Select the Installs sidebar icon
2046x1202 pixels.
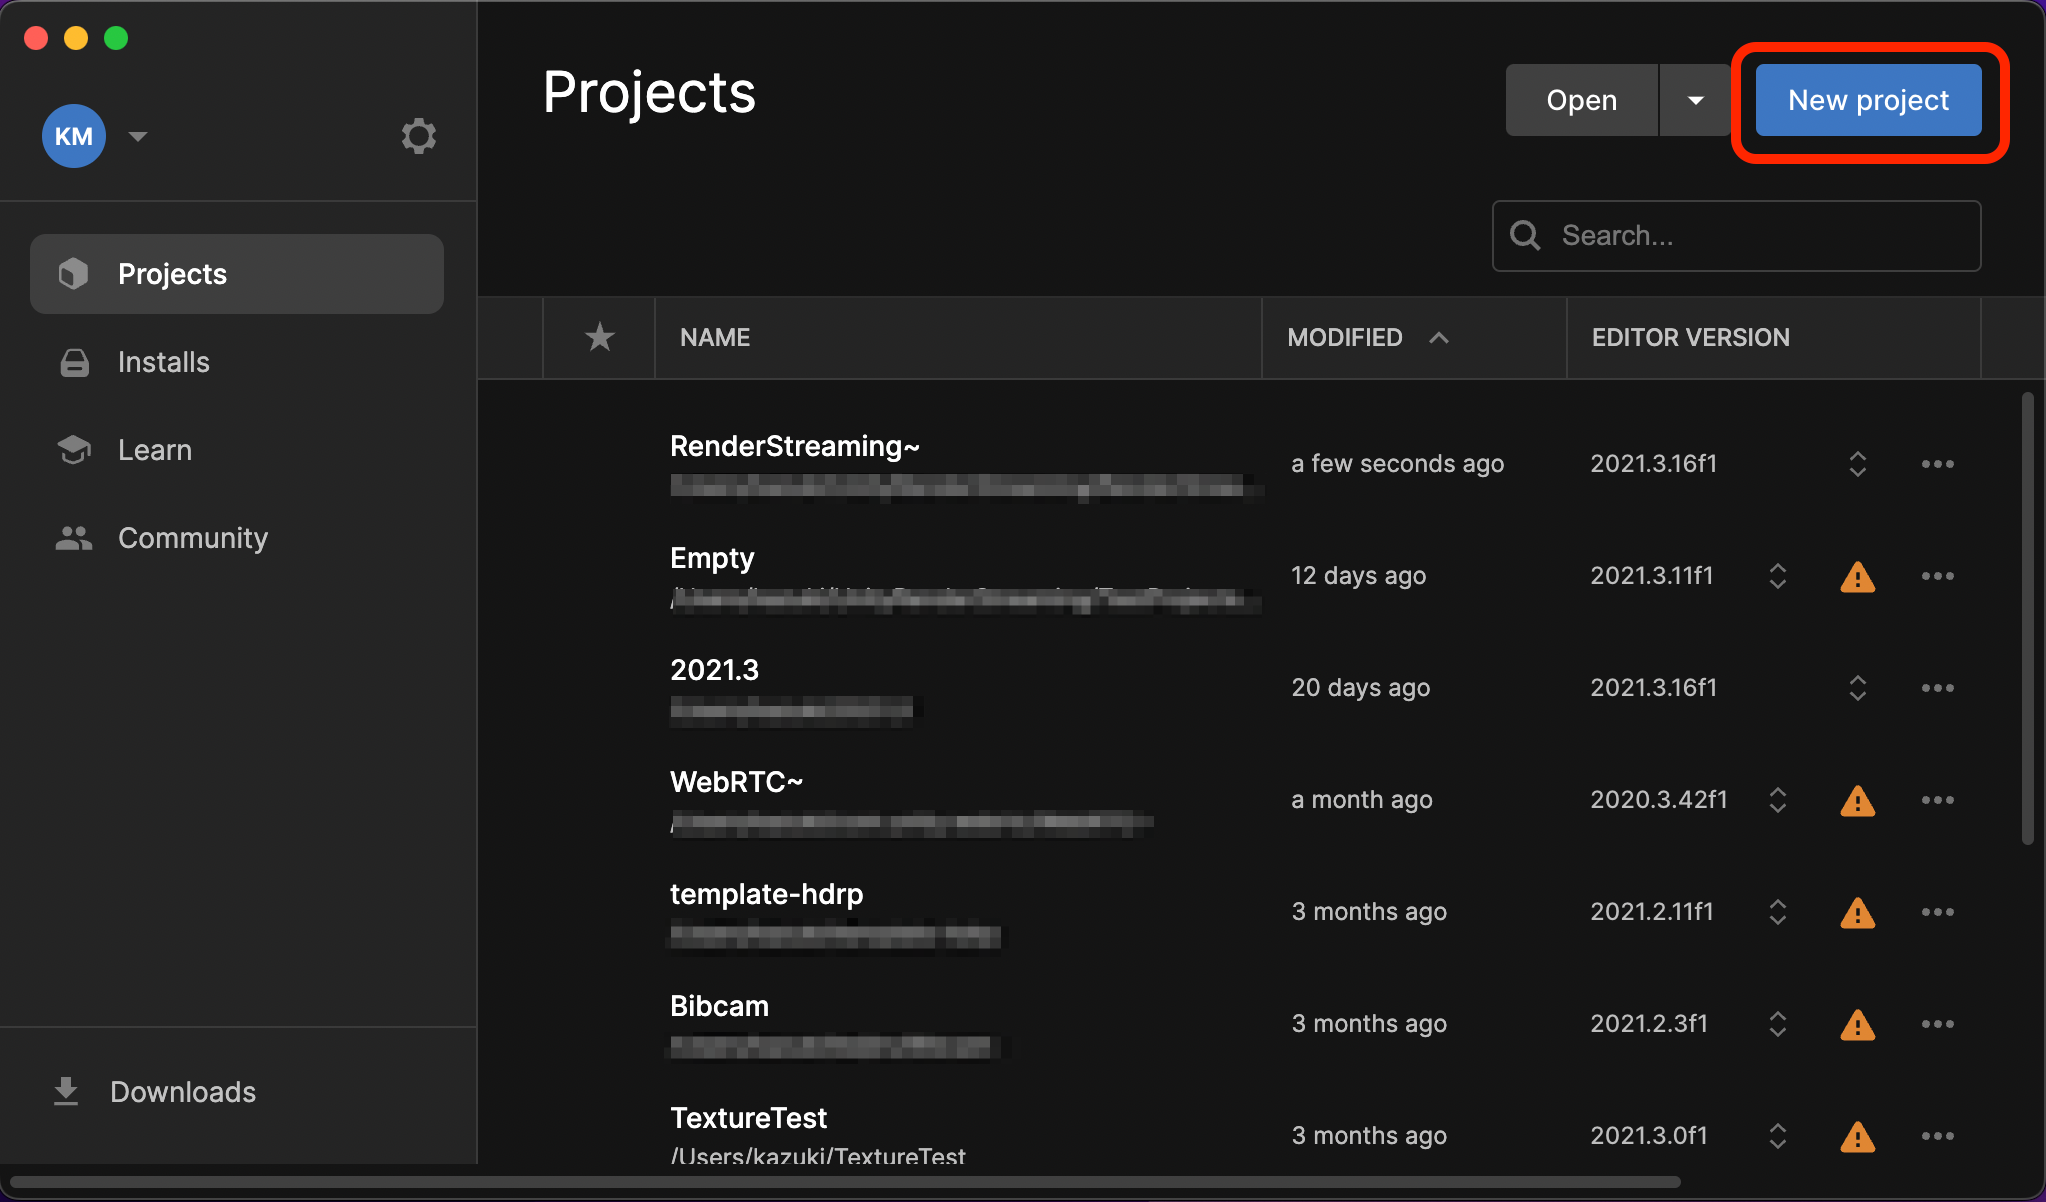(x=74, y=361)
